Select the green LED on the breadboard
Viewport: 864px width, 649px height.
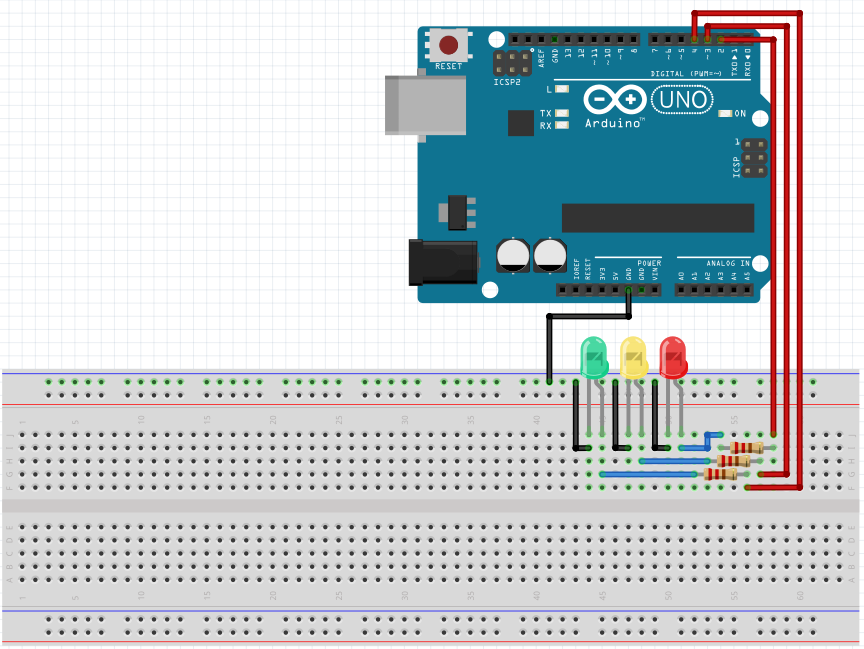[593, 357]
